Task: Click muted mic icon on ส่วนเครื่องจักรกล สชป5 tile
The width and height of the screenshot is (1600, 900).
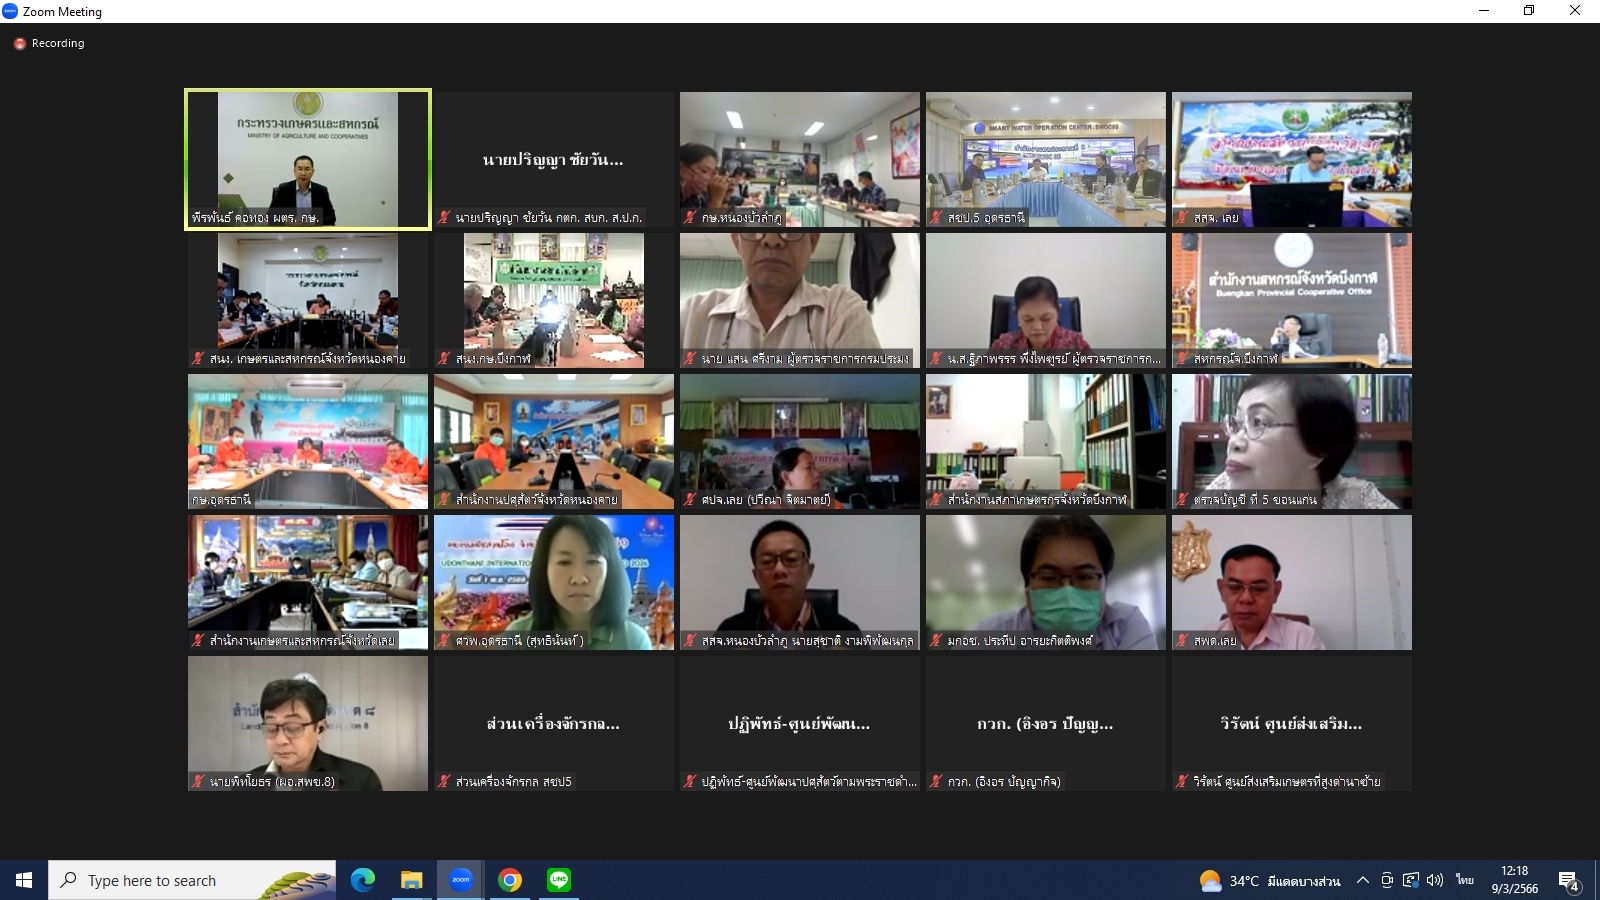Action: 444,781
